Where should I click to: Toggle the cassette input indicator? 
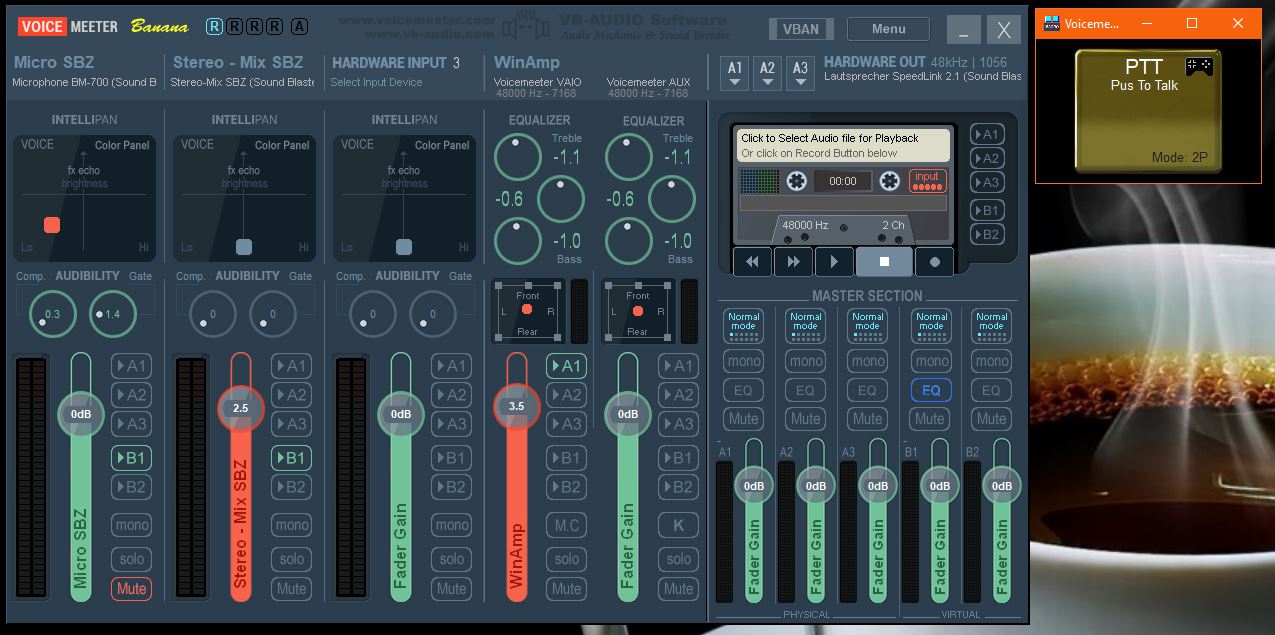point(927,181)
